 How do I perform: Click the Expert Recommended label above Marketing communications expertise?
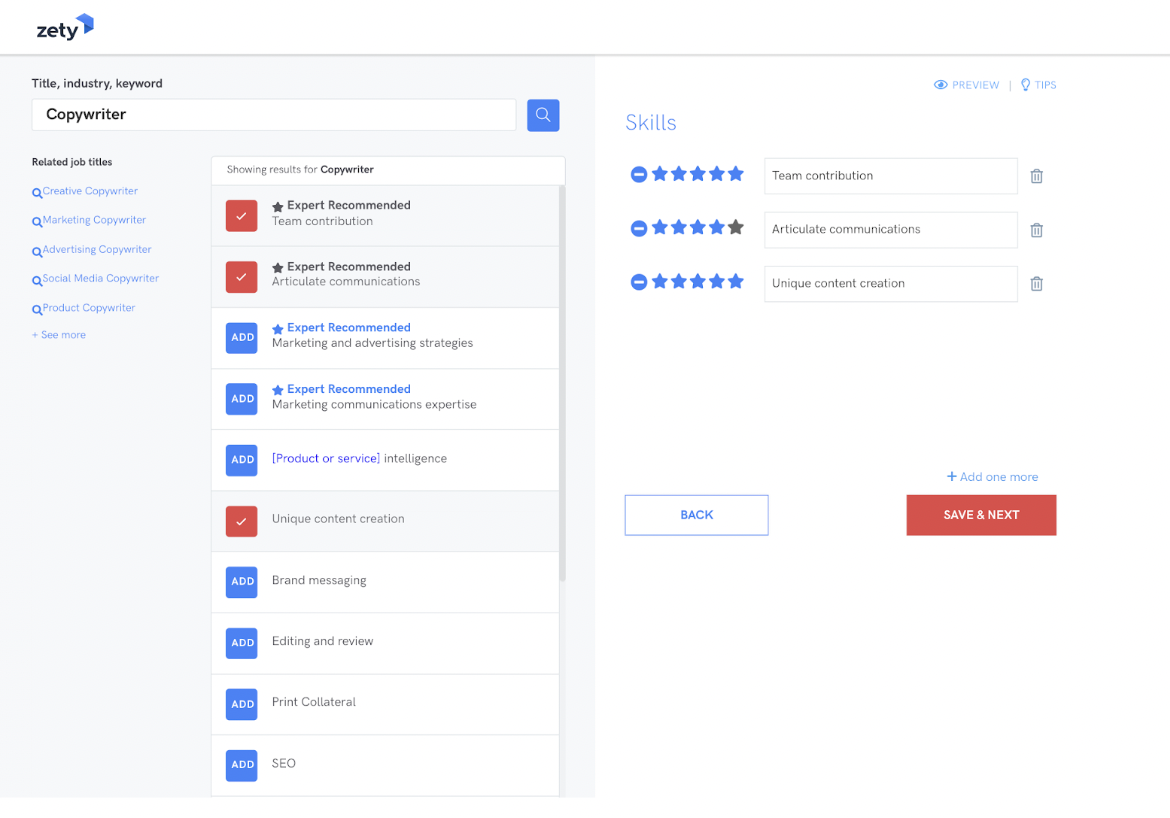[x=348, y=389]
